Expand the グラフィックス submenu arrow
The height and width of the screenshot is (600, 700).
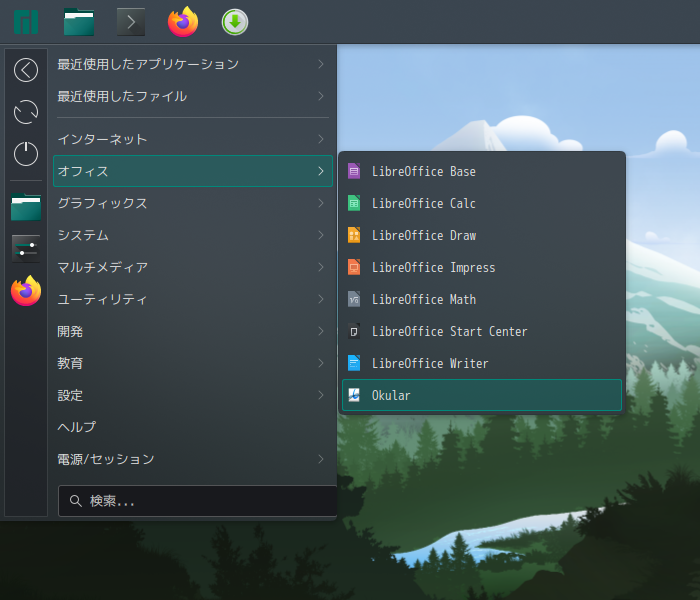pyautogui.click(x=321, y=203)
